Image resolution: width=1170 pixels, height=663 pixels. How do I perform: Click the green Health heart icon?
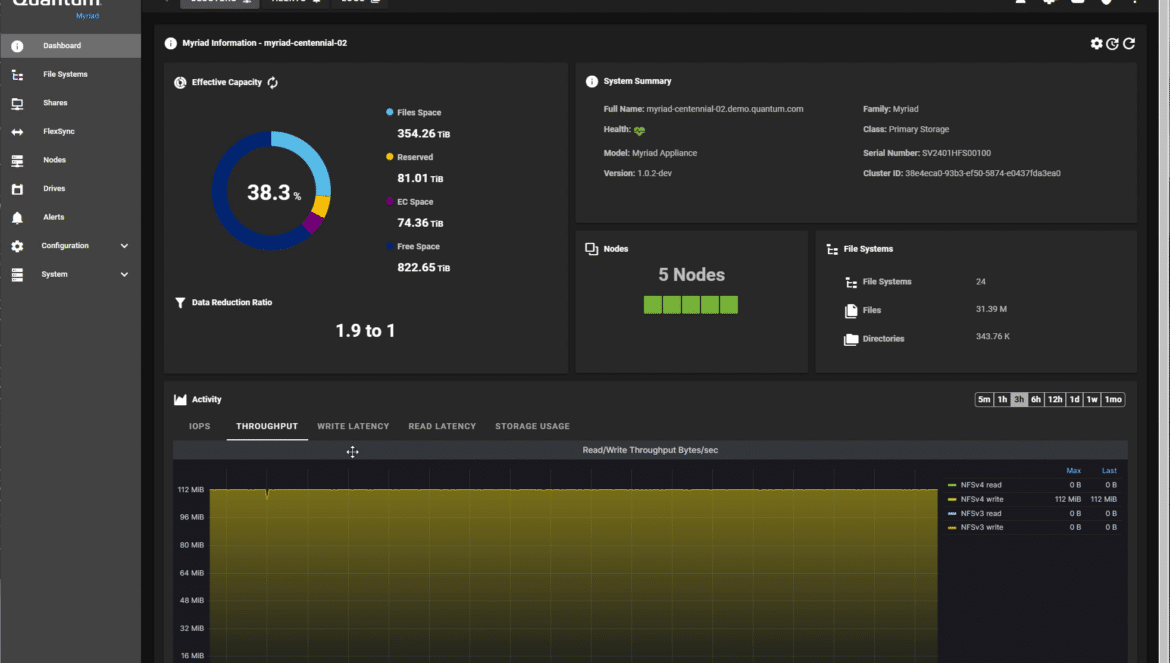click(x=639, y=131)
